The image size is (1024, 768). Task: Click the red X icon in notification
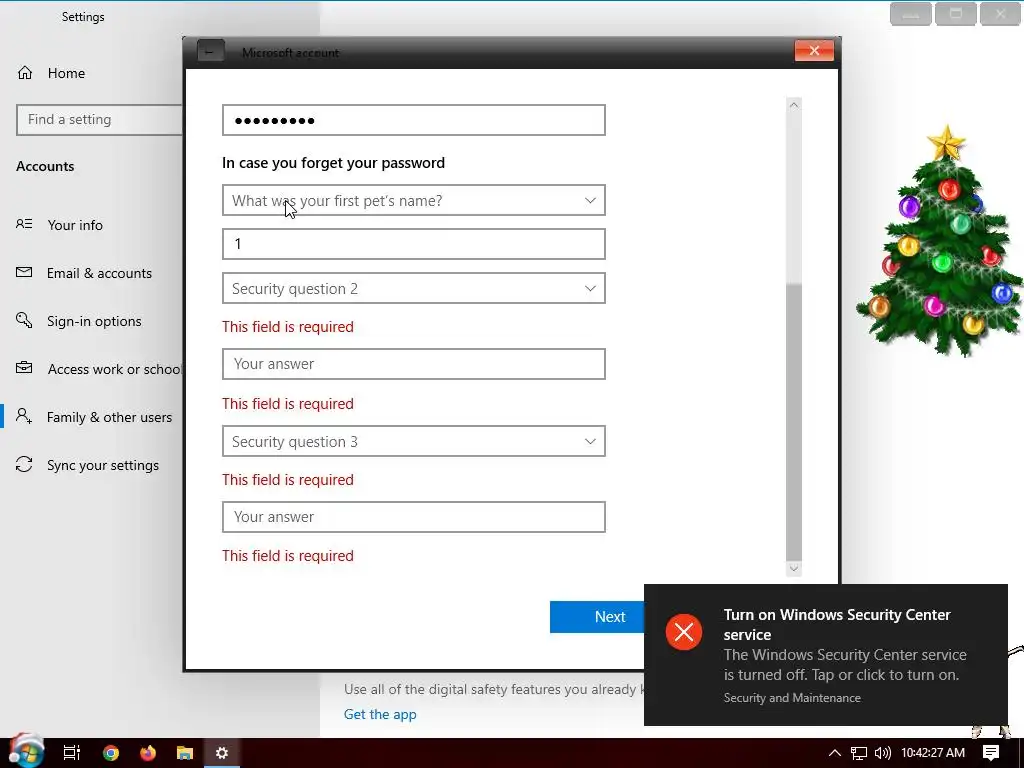click(x=684, y=632)
